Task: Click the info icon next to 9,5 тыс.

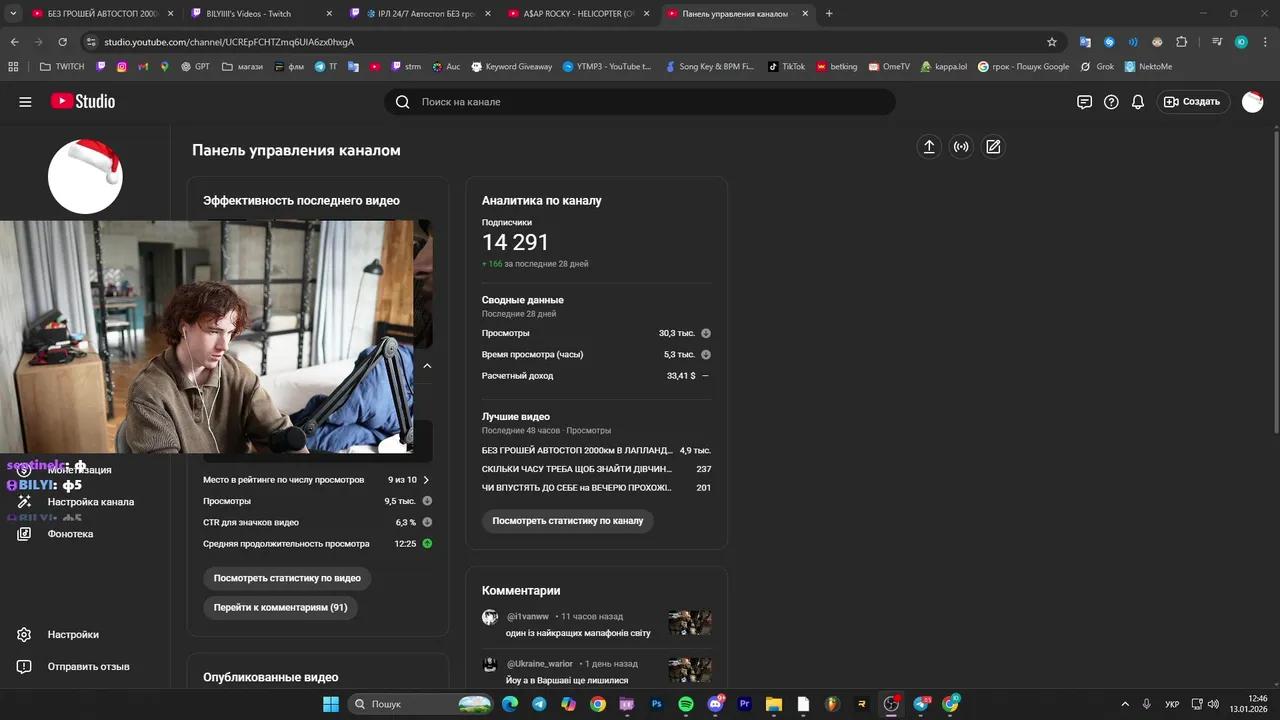Action: click(427, 501)
